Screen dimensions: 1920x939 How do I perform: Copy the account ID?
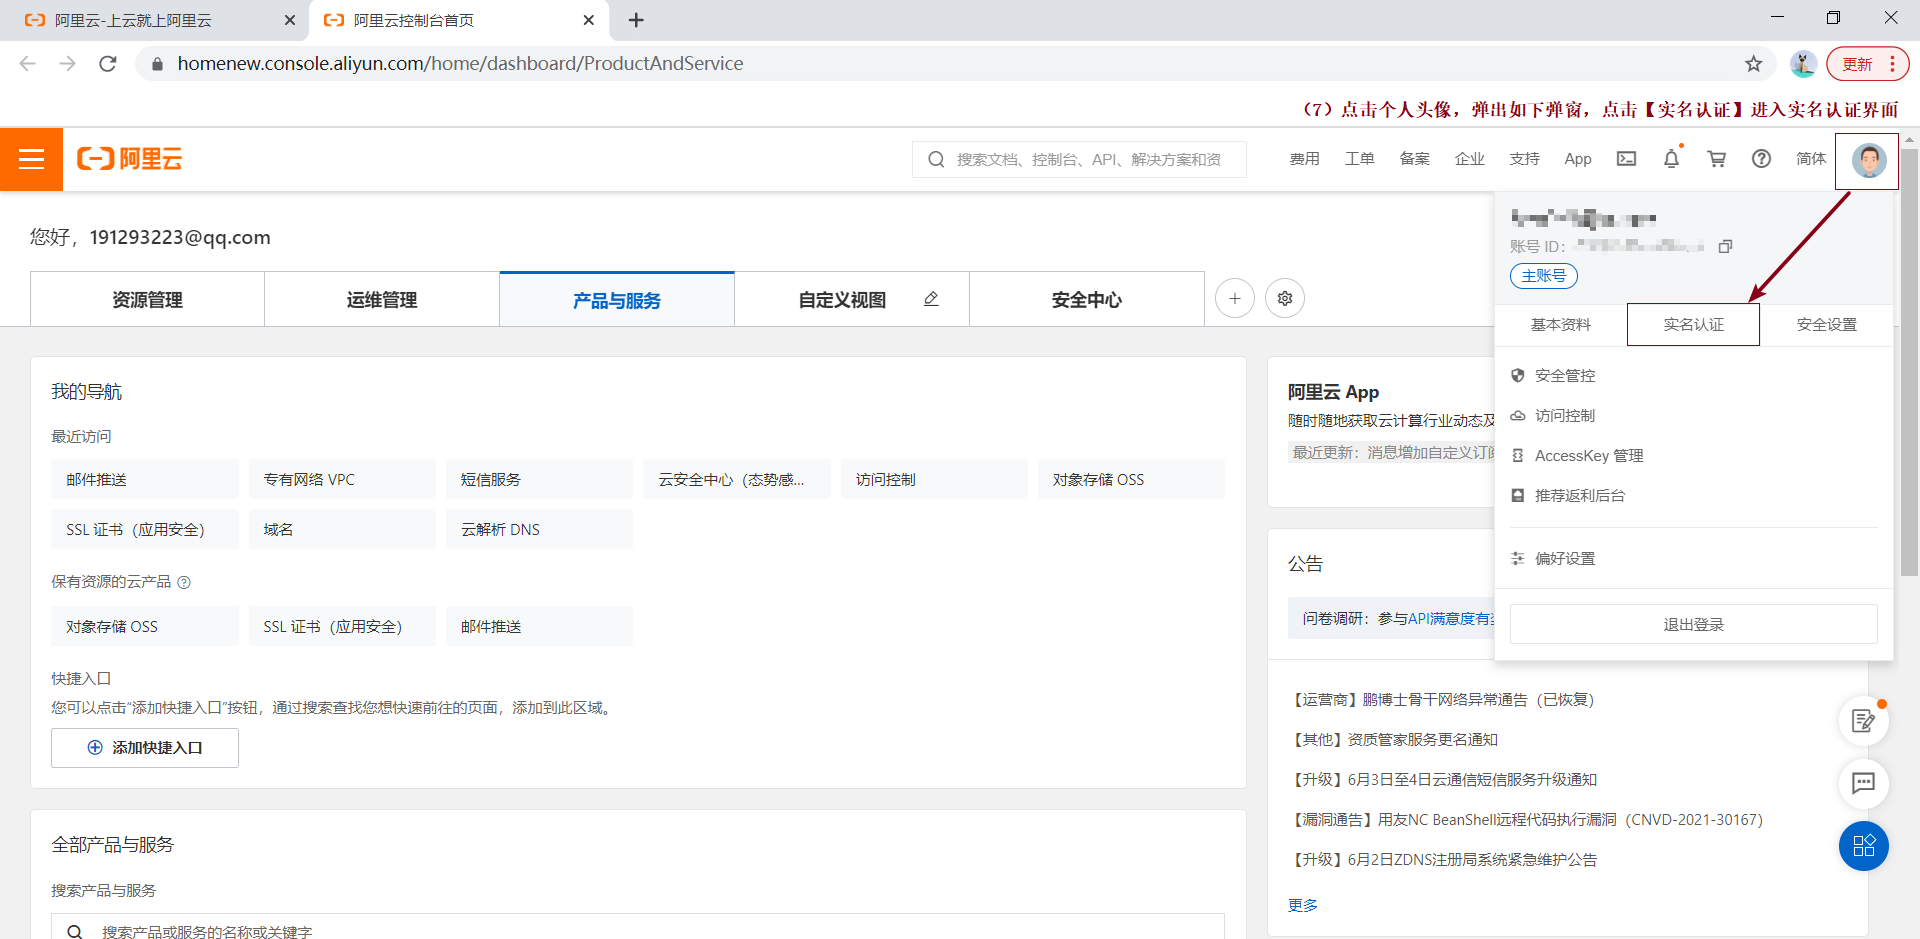point(1725,246)
